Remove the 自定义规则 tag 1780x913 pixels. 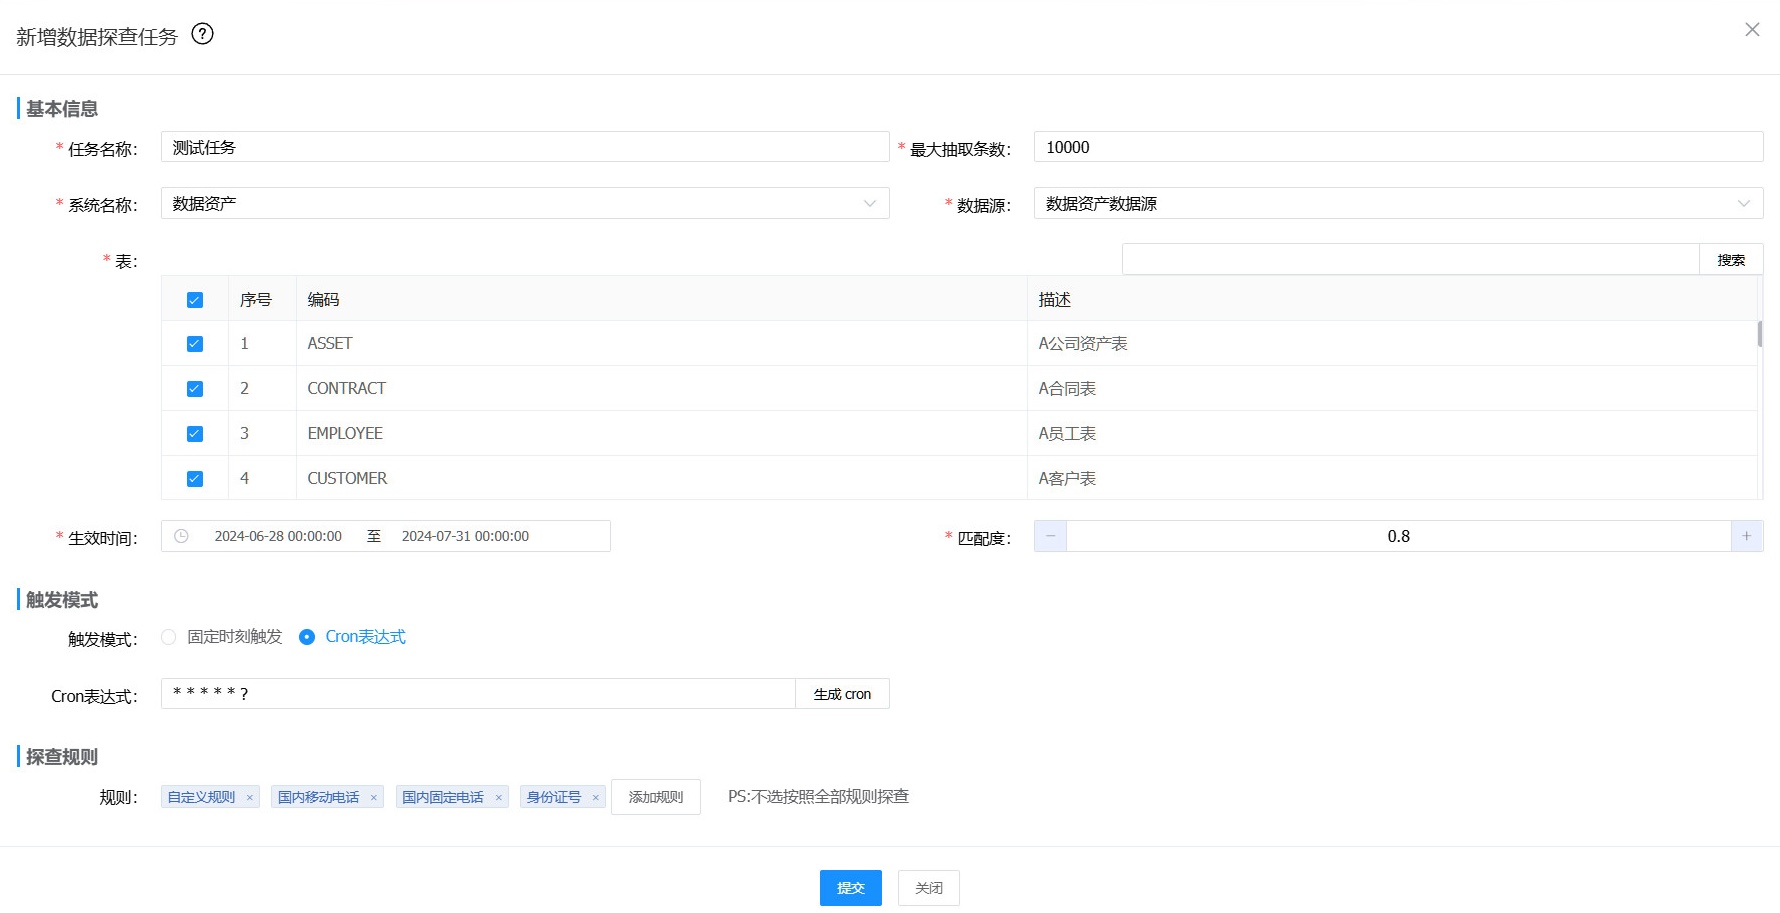[250, 798]
